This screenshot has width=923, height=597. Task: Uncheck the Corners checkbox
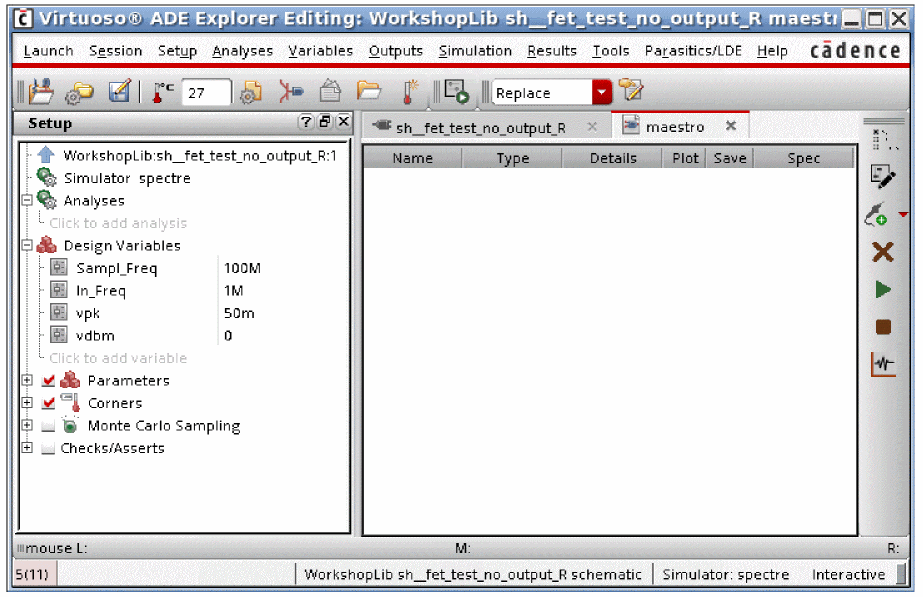pos(49,403)
